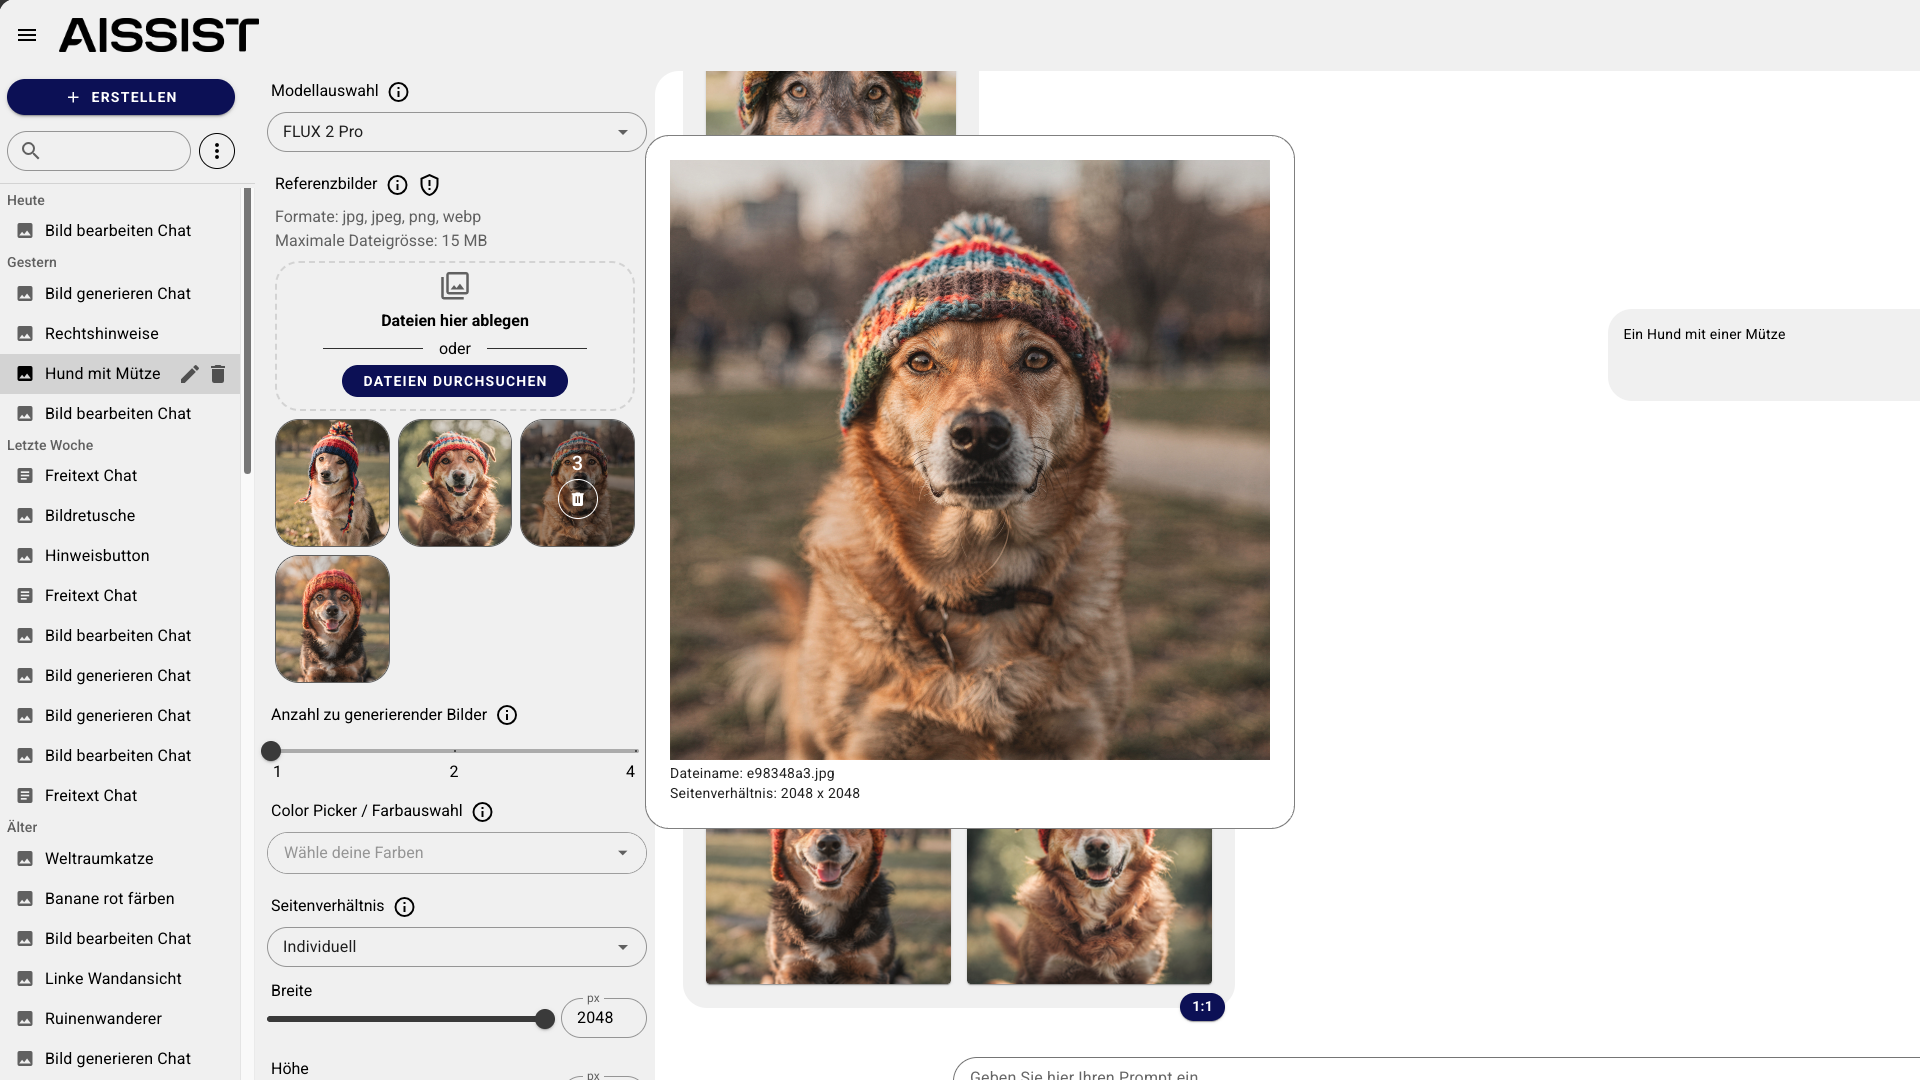Open the Bildretusche chat
This screenshot has width=1920, height=1080.
120,516
